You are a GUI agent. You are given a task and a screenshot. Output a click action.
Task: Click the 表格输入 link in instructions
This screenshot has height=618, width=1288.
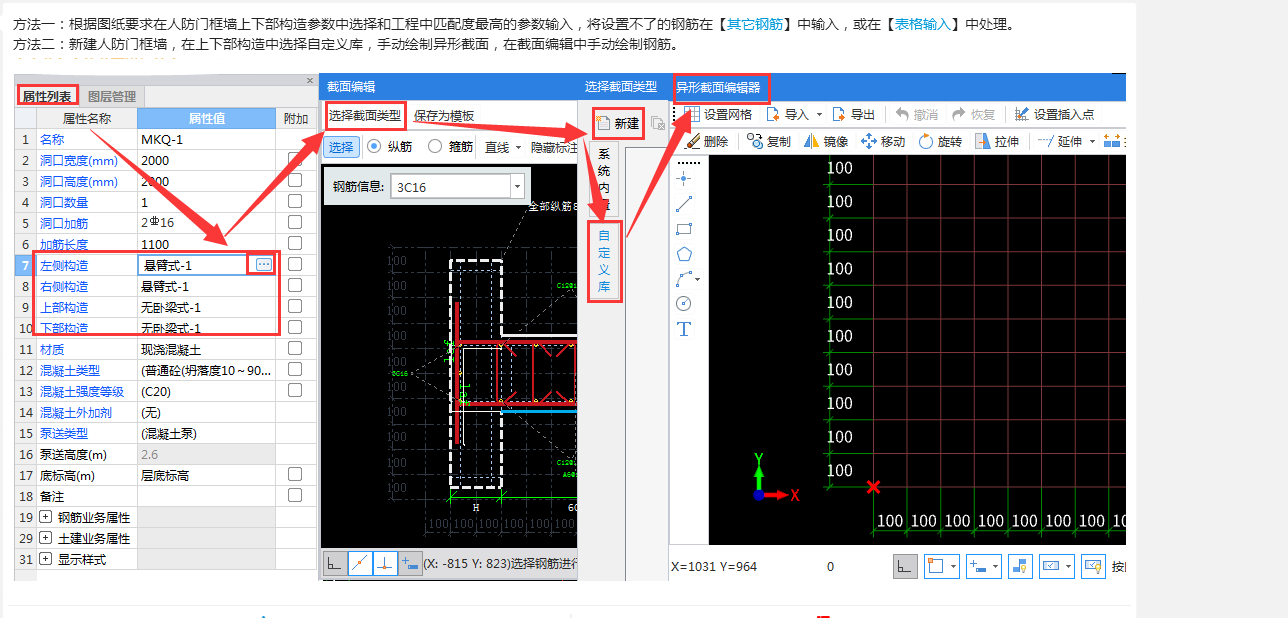[x=924, y=24]
